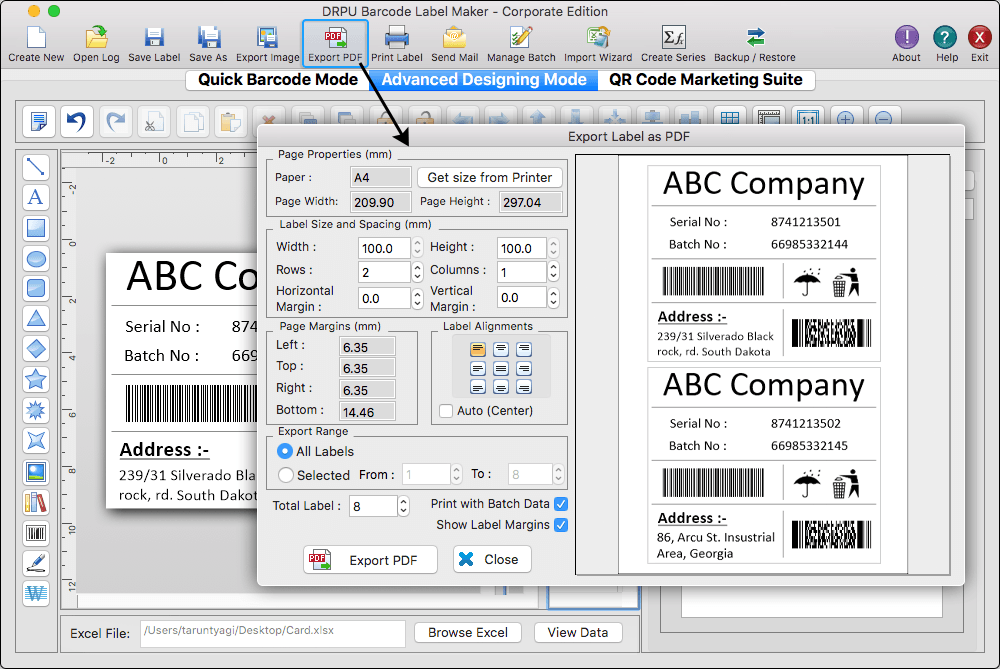Select top-left label alignment option

pyautogui.click(x=478, y=349)
